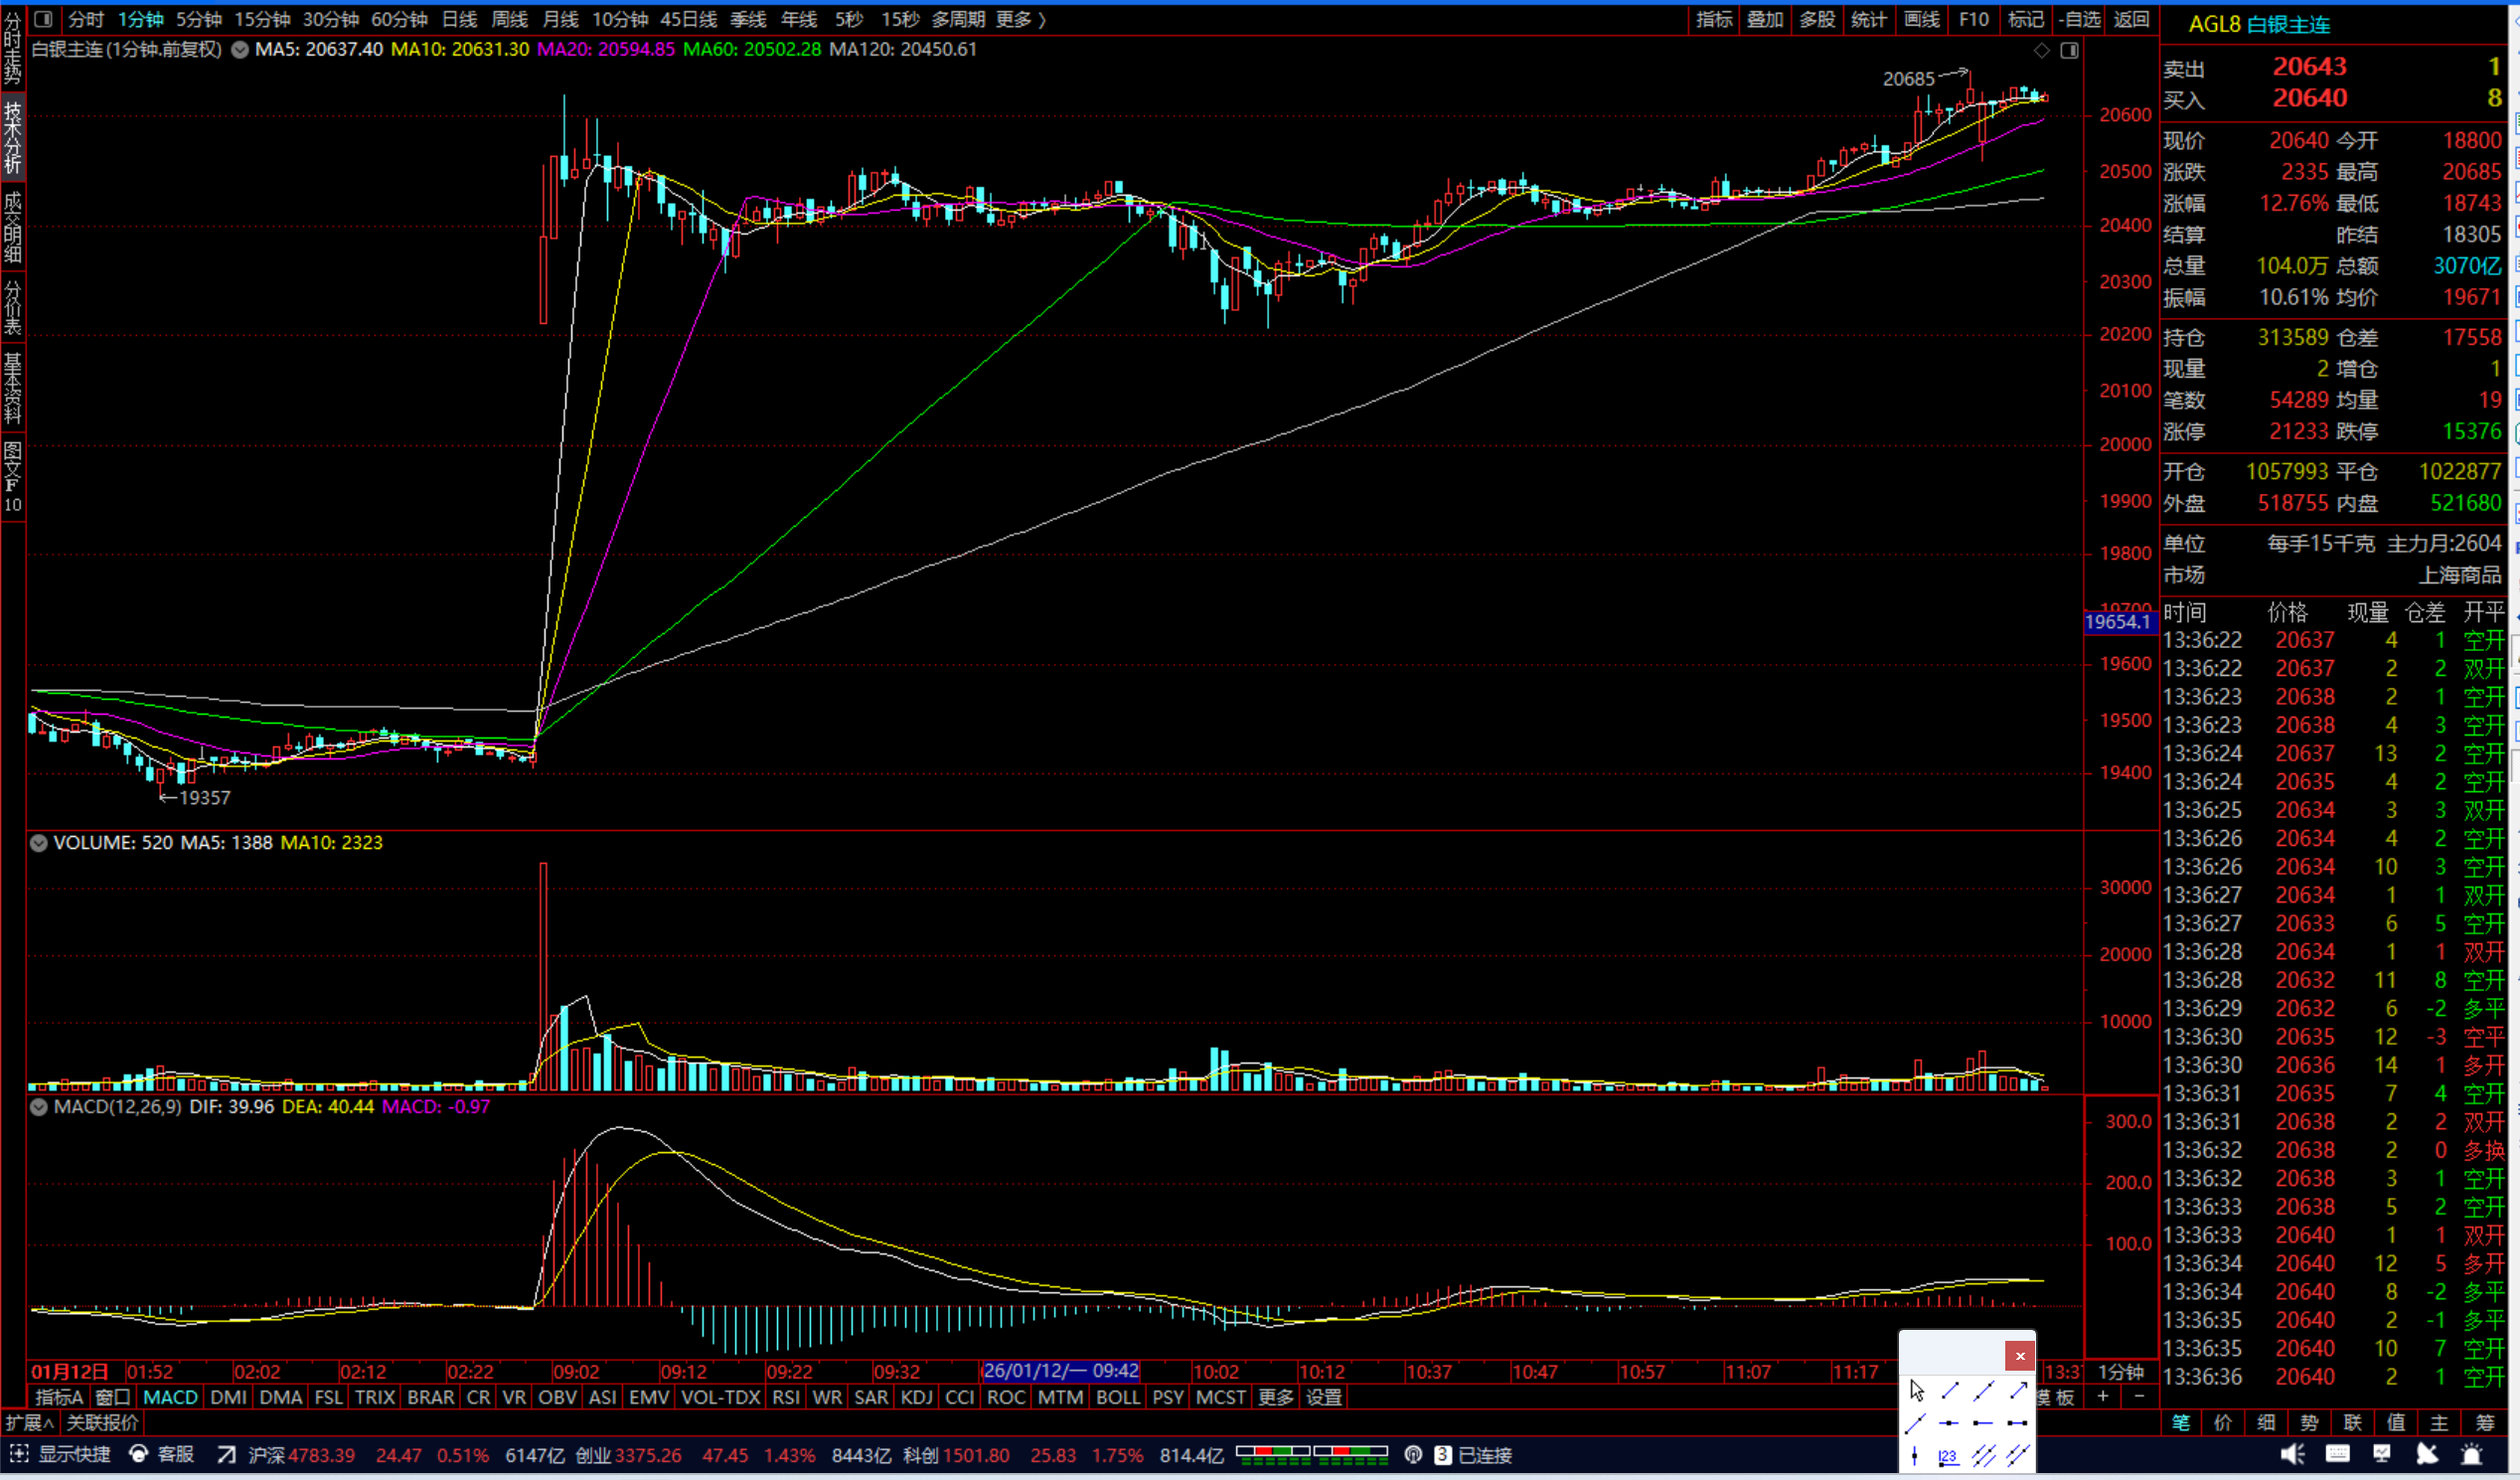Open the customer service headset icon
The height and width of the screenshot is (1480, 2520).
pos(139,1455)
